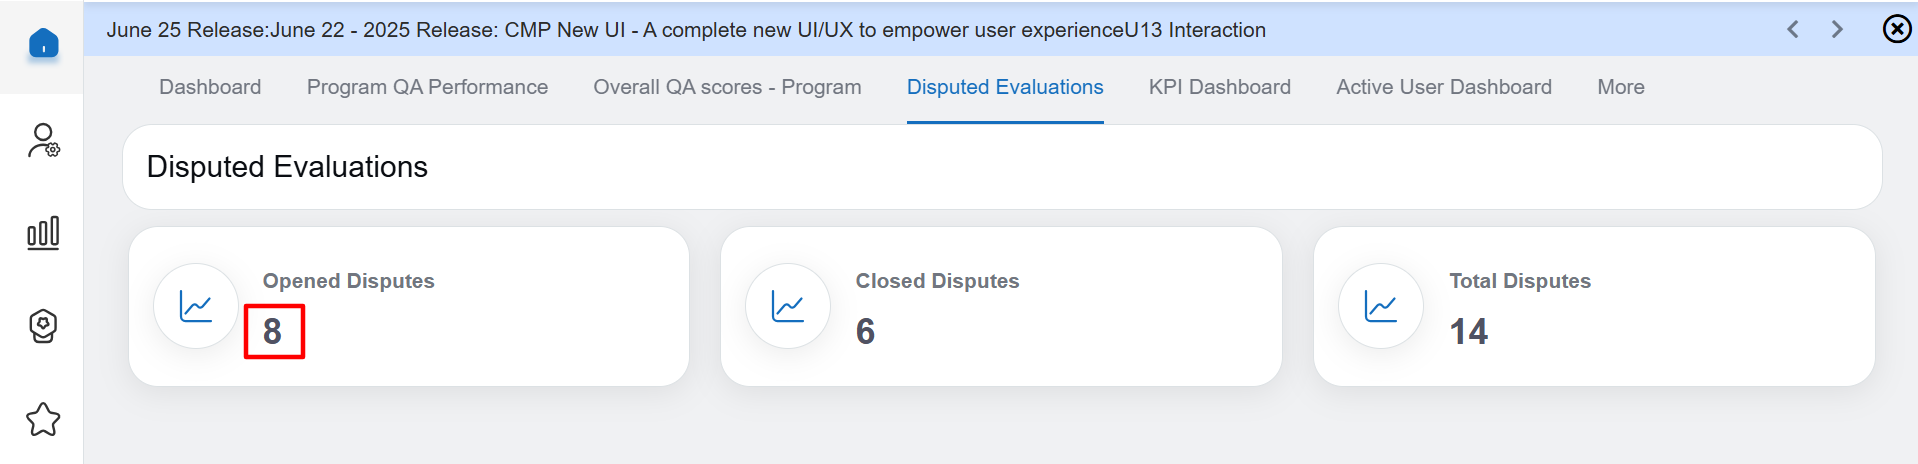The width and height of the screenshot is (1918, 464).
Task: Close the release announcement banner
Action: point(1896,29)
